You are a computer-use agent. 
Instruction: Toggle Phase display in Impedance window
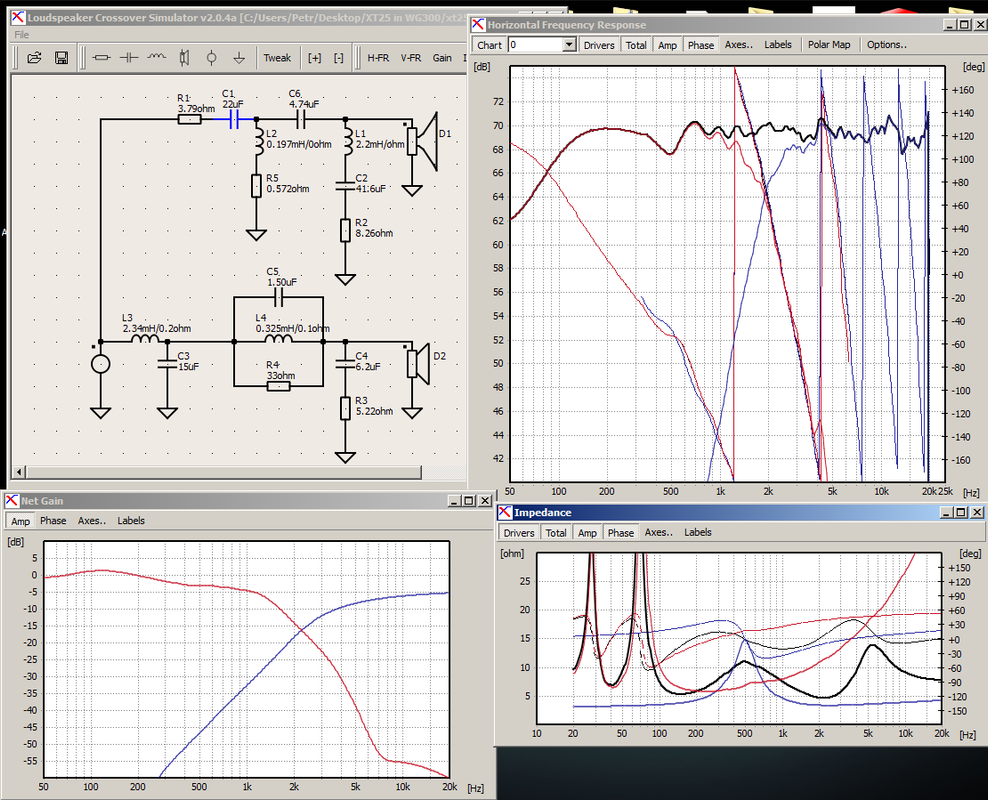click(621, 533)
